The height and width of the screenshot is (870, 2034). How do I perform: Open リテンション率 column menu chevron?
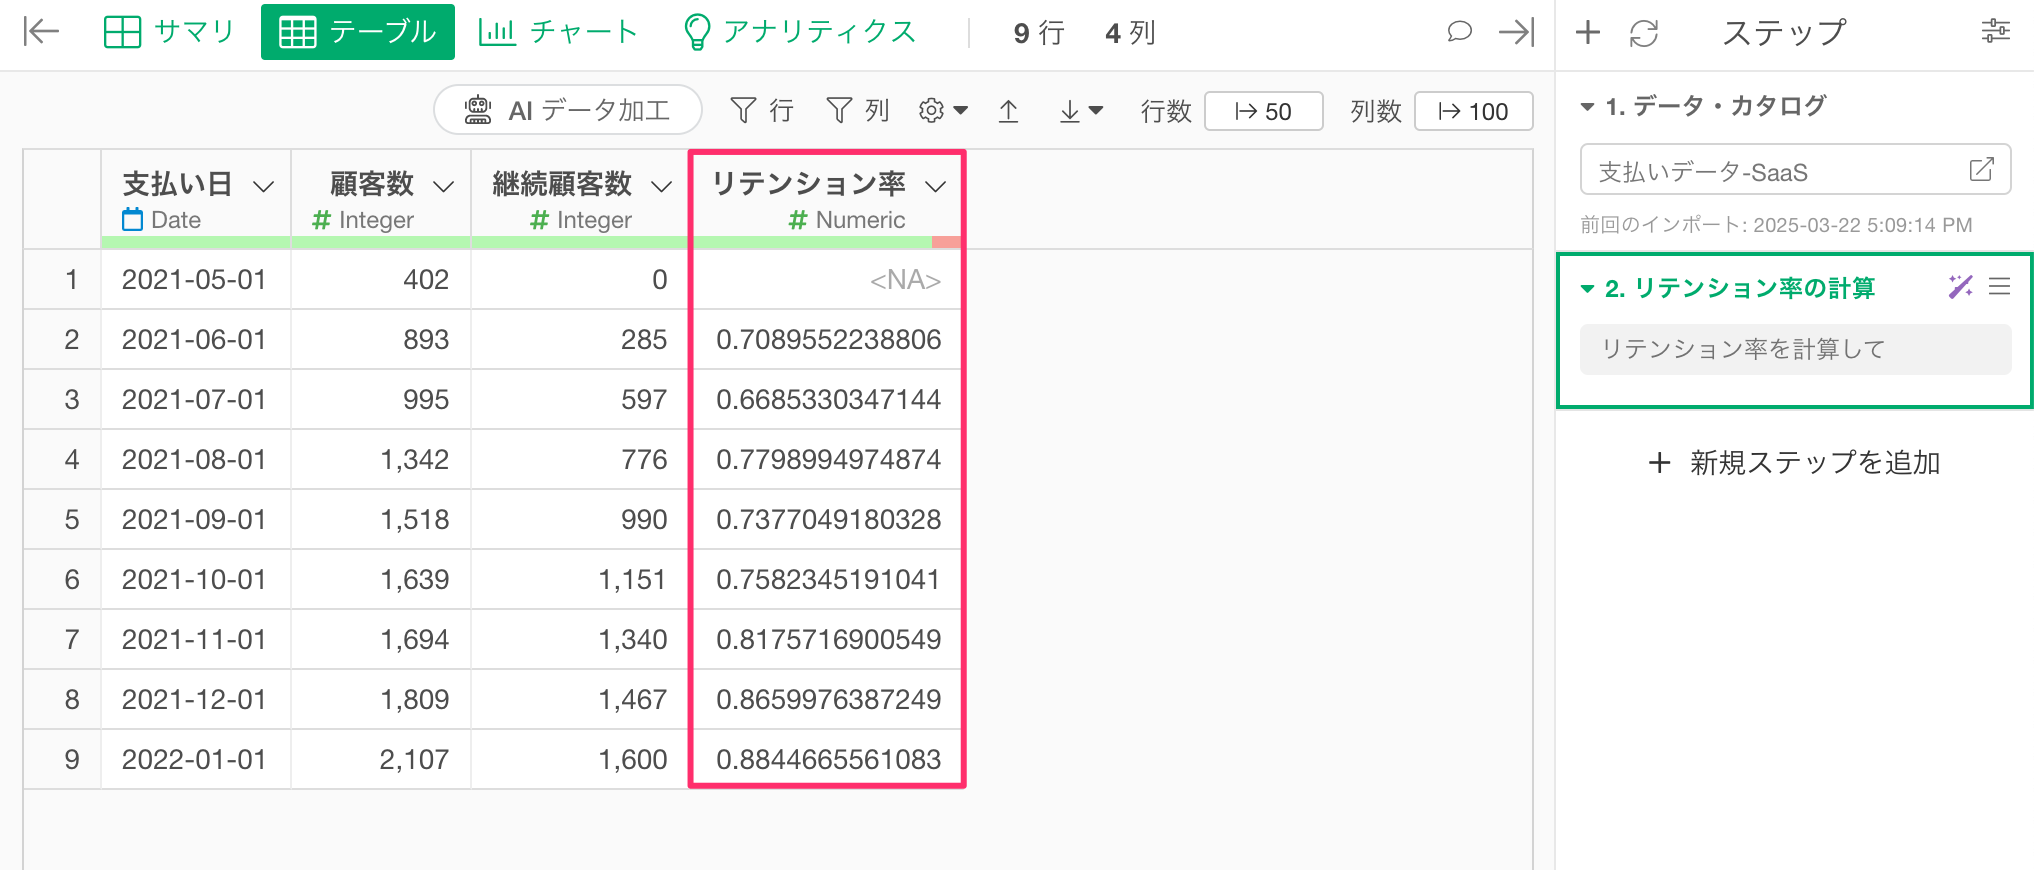pyautogui.click(x=936, y=186)
